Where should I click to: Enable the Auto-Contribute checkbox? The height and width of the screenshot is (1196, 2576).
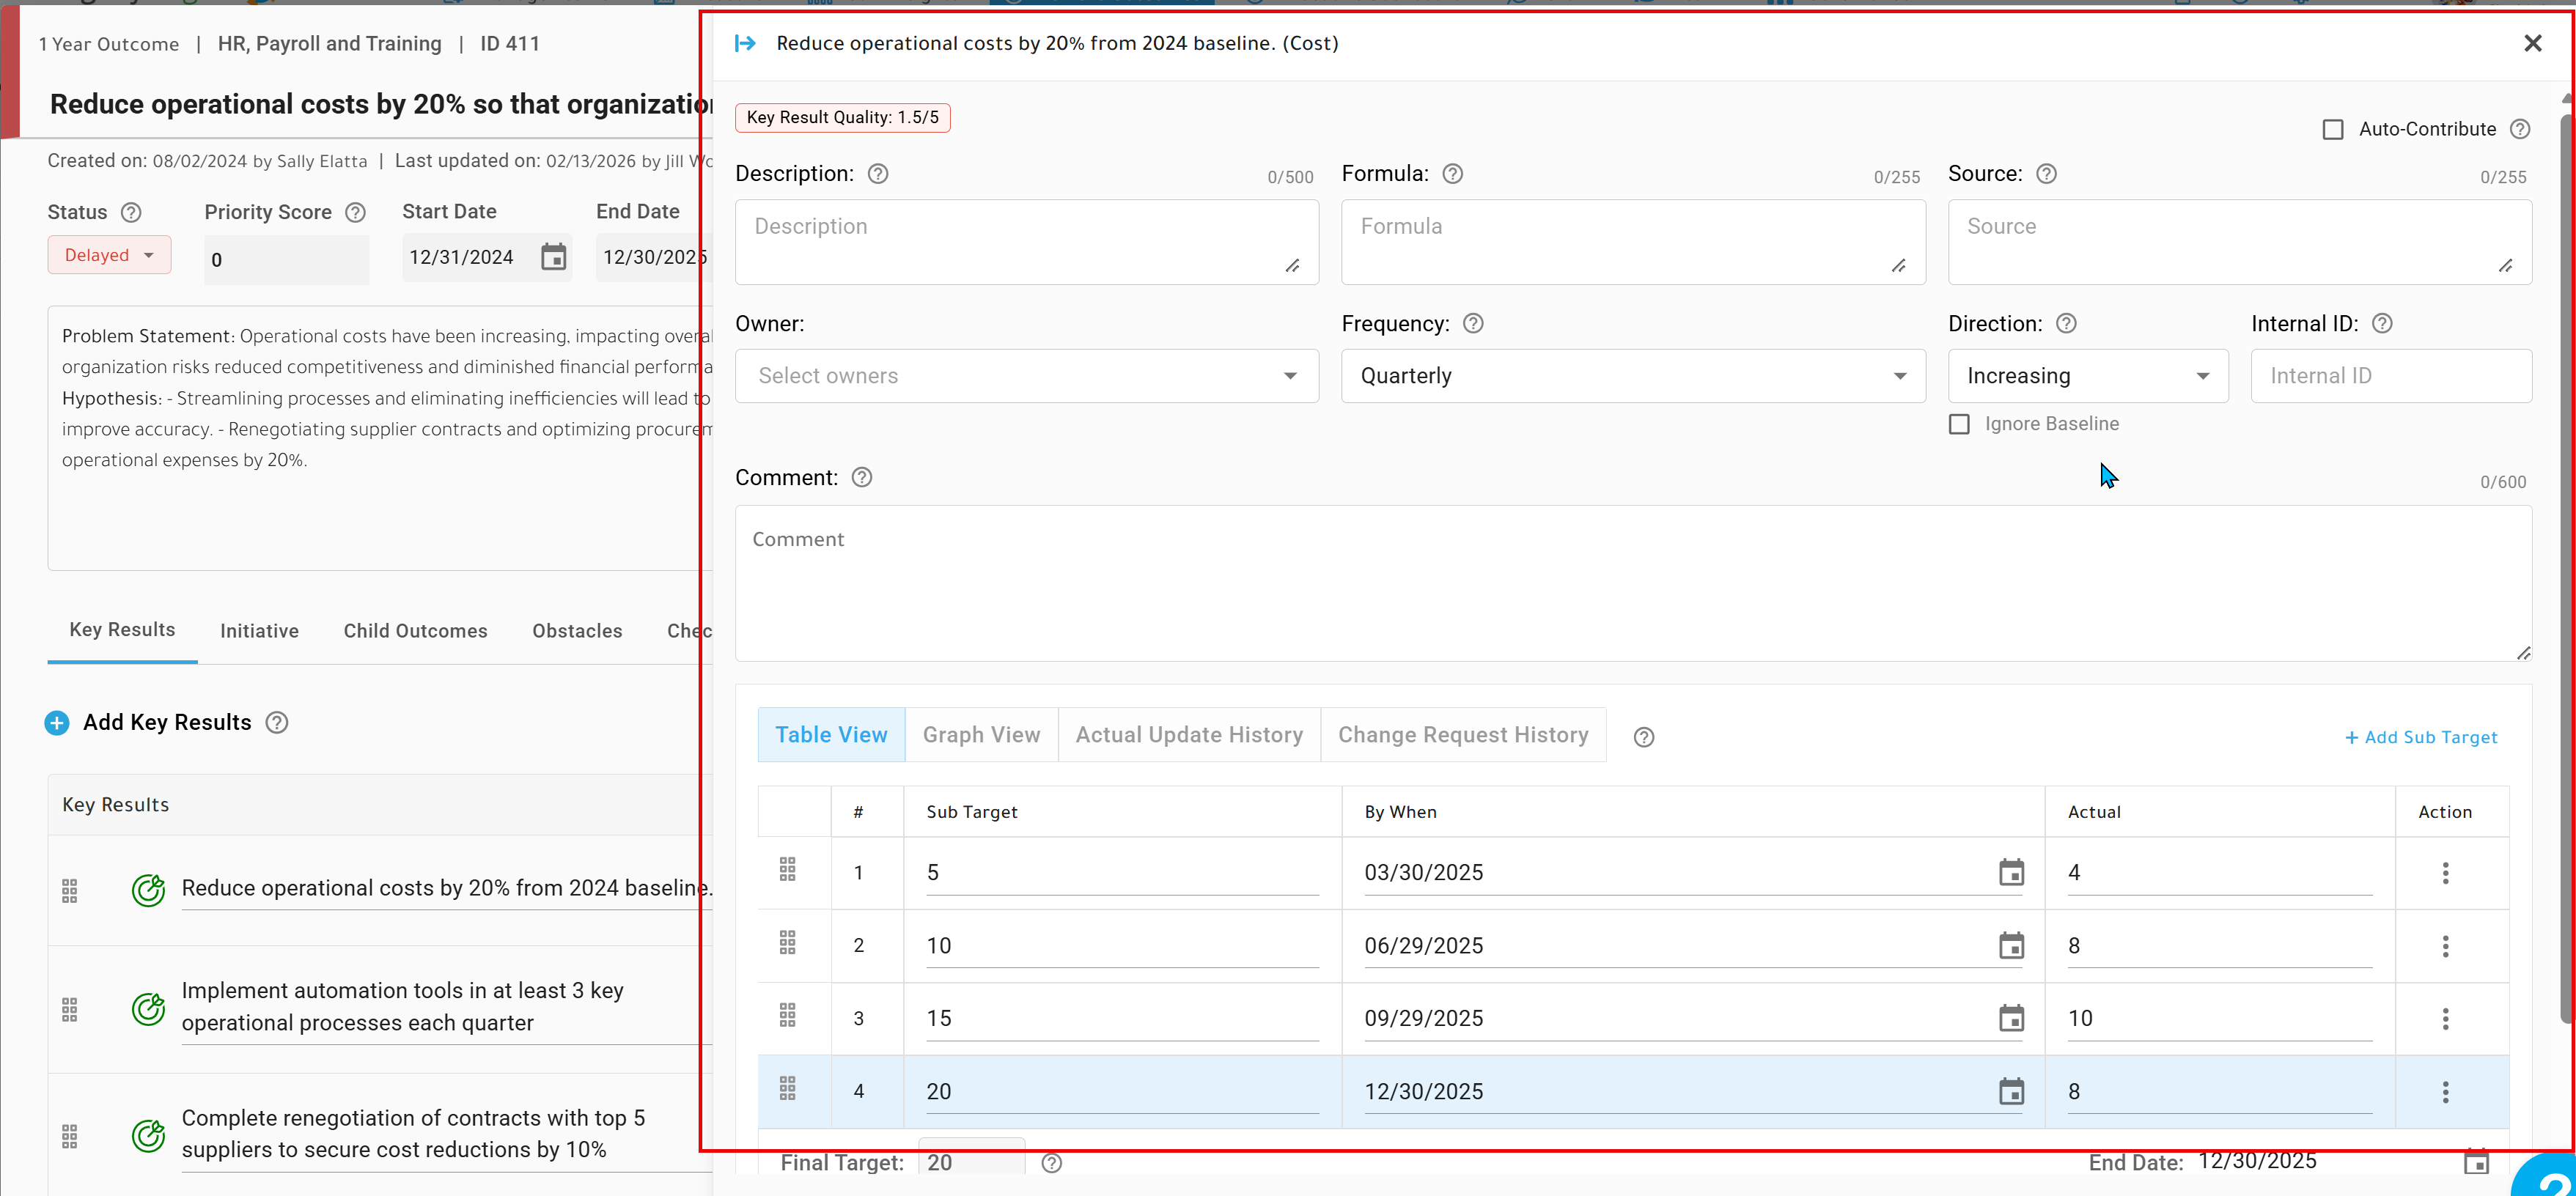pyautogui.click(x=2332, y=129)
